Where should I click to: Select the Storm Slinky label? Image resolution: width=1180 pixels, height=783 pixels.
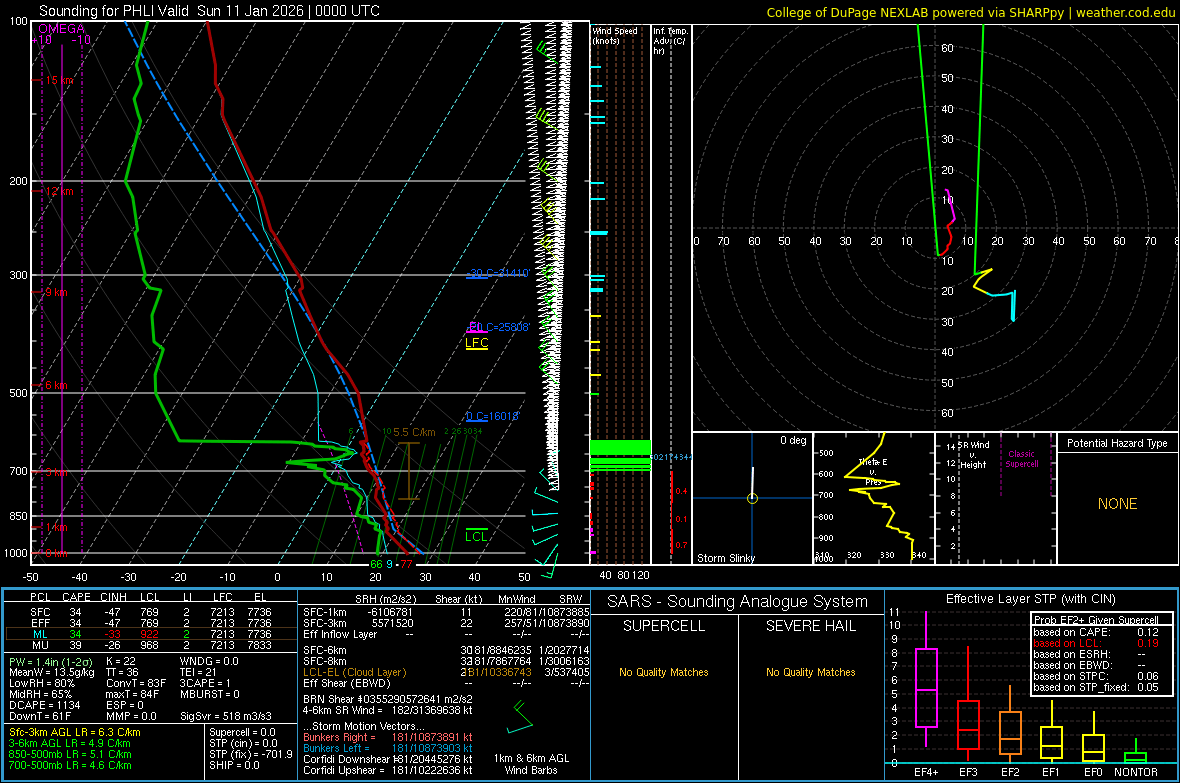[x=725, y=558]
